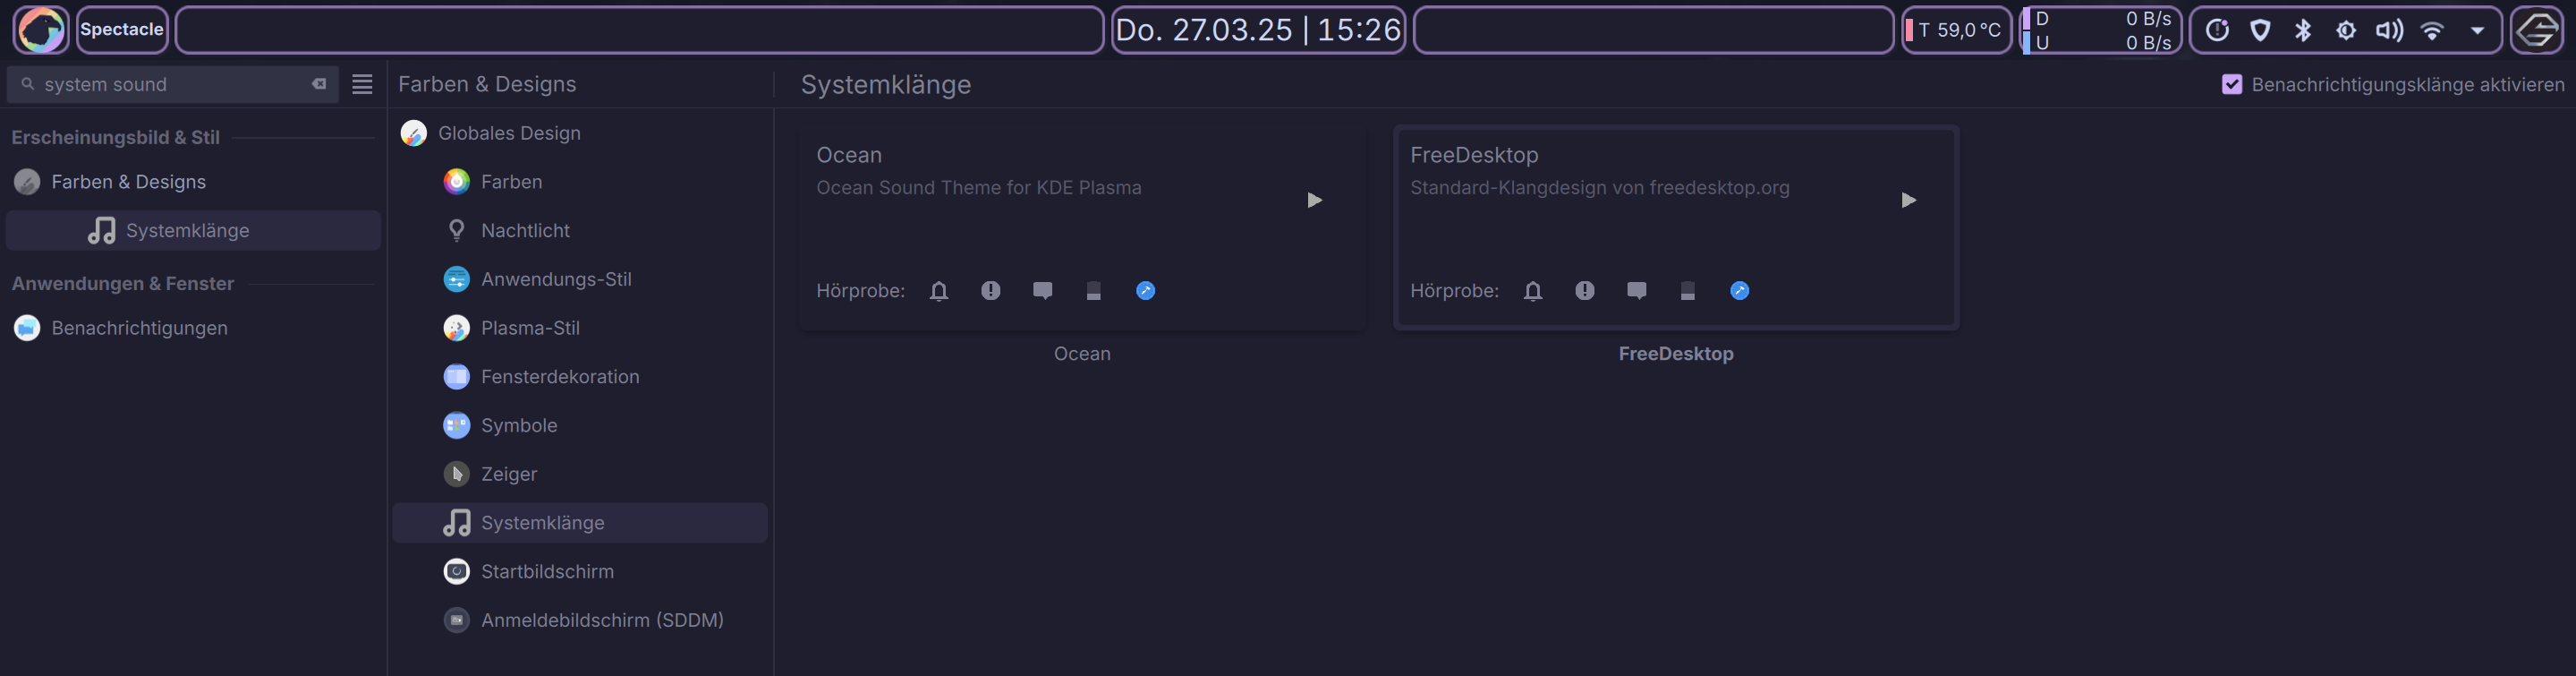Open Benachrichtigungen settings
This screenshot has width=2576, height=676.
(192, 328)
